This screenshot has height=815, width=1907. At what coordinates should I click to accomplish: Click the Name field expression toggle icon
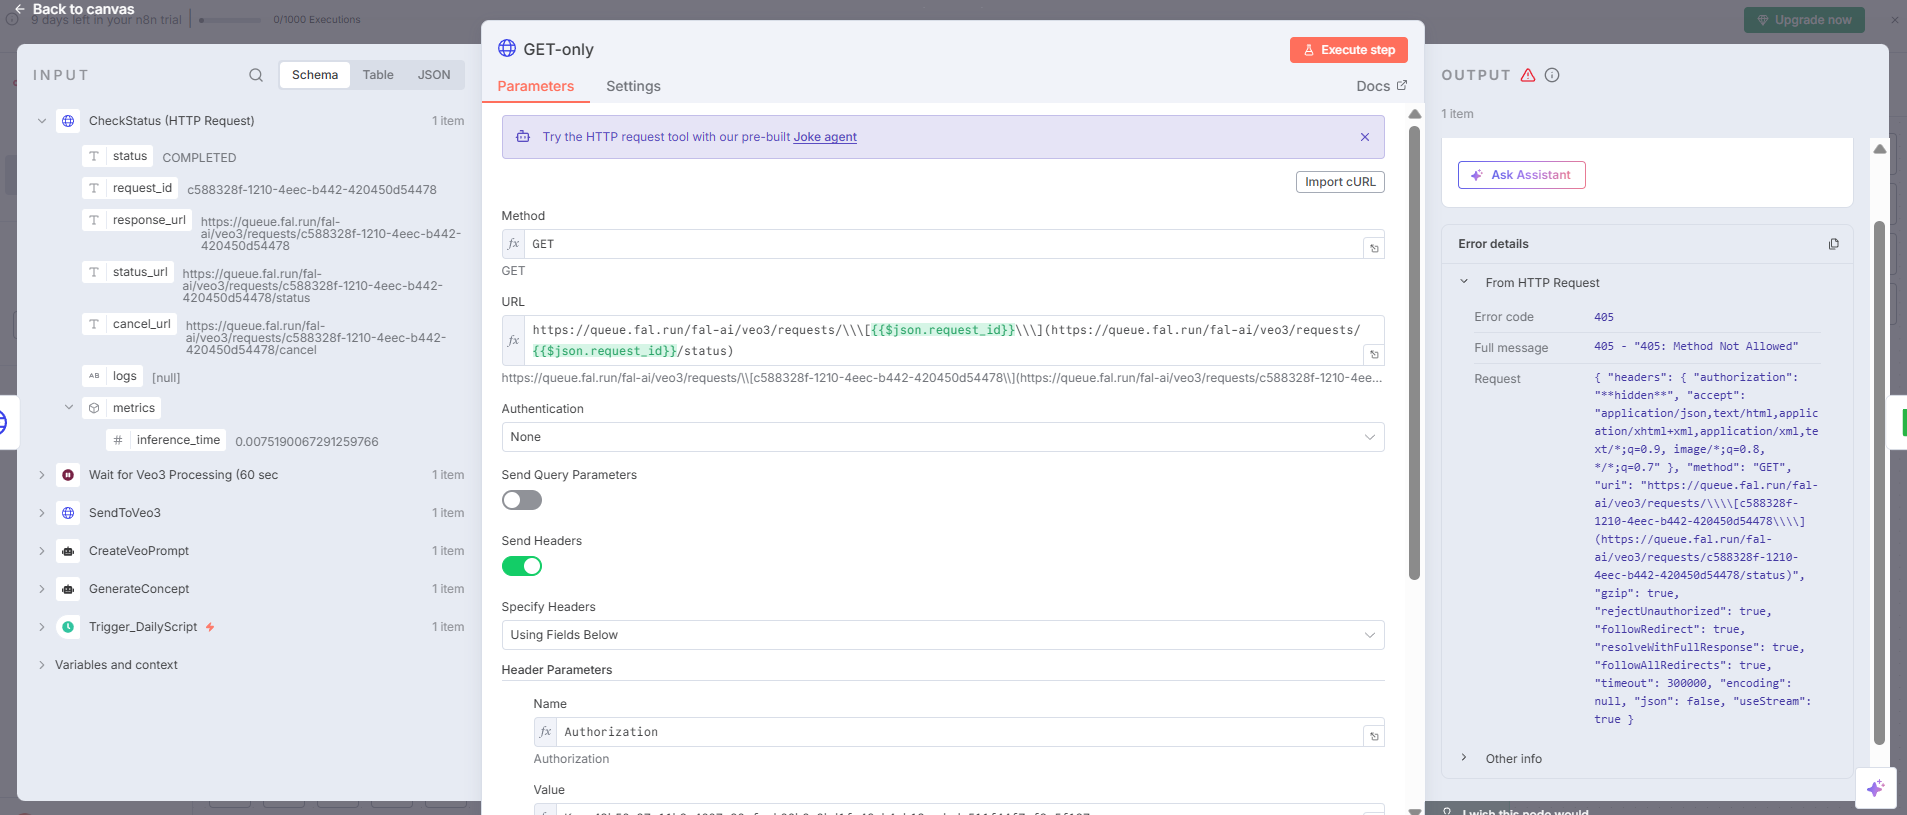(x=1374, y=736)
